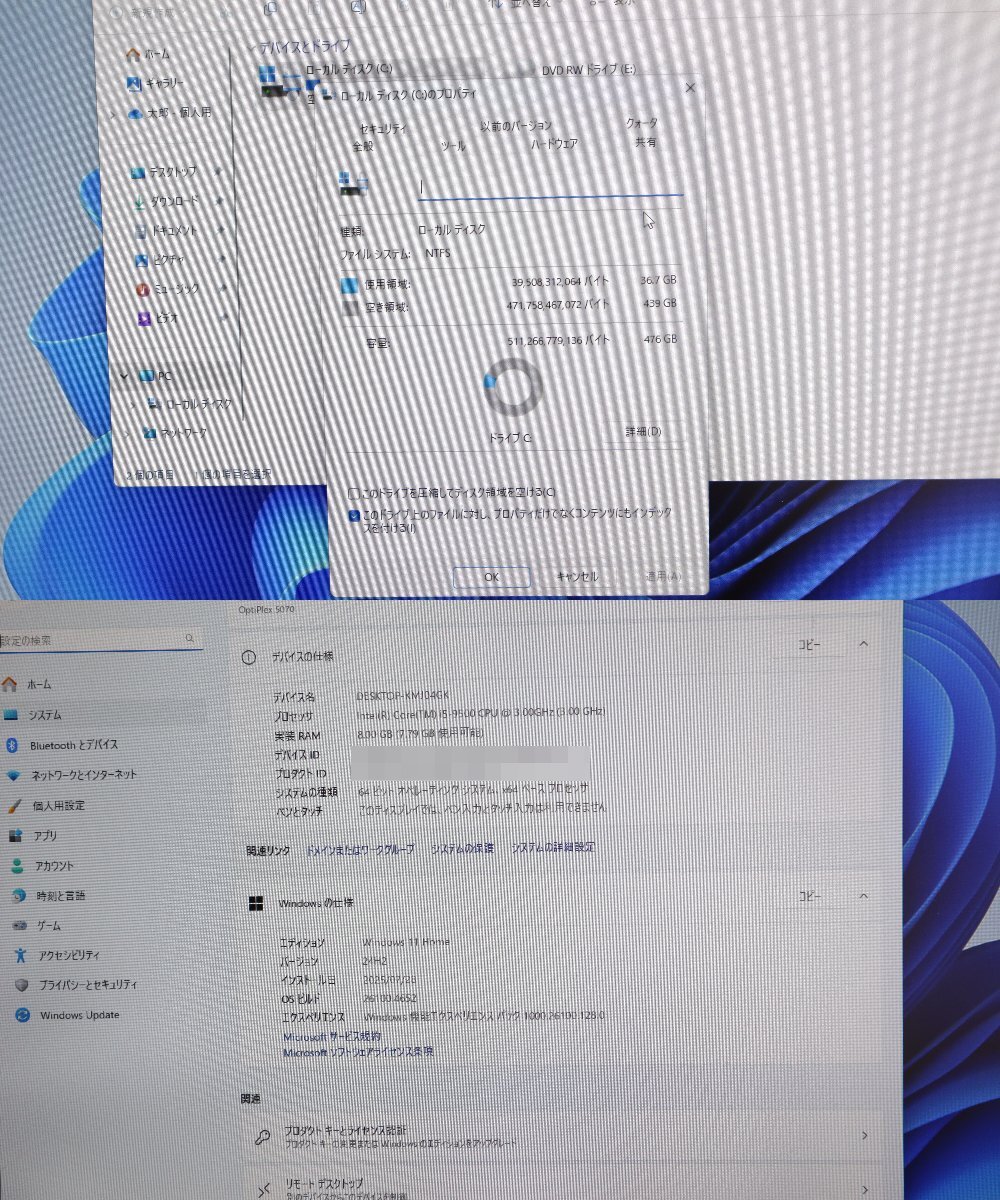Open Microsoft サービス規約 link

pyautogui.click(x=332, y=1036)
